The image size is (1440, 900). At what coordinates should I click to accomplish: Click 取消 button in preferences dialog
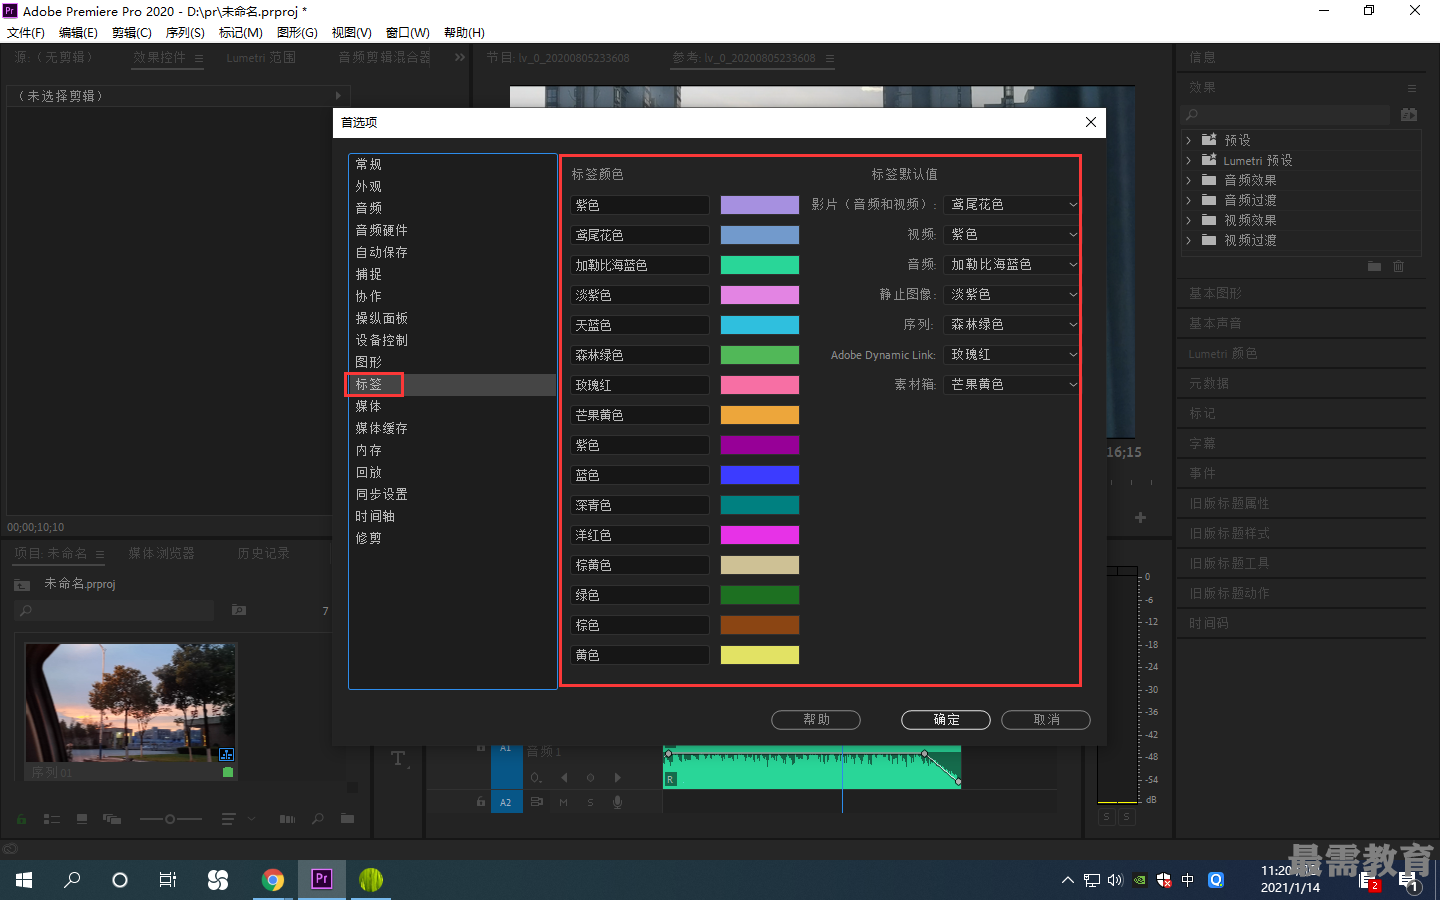1046,719
